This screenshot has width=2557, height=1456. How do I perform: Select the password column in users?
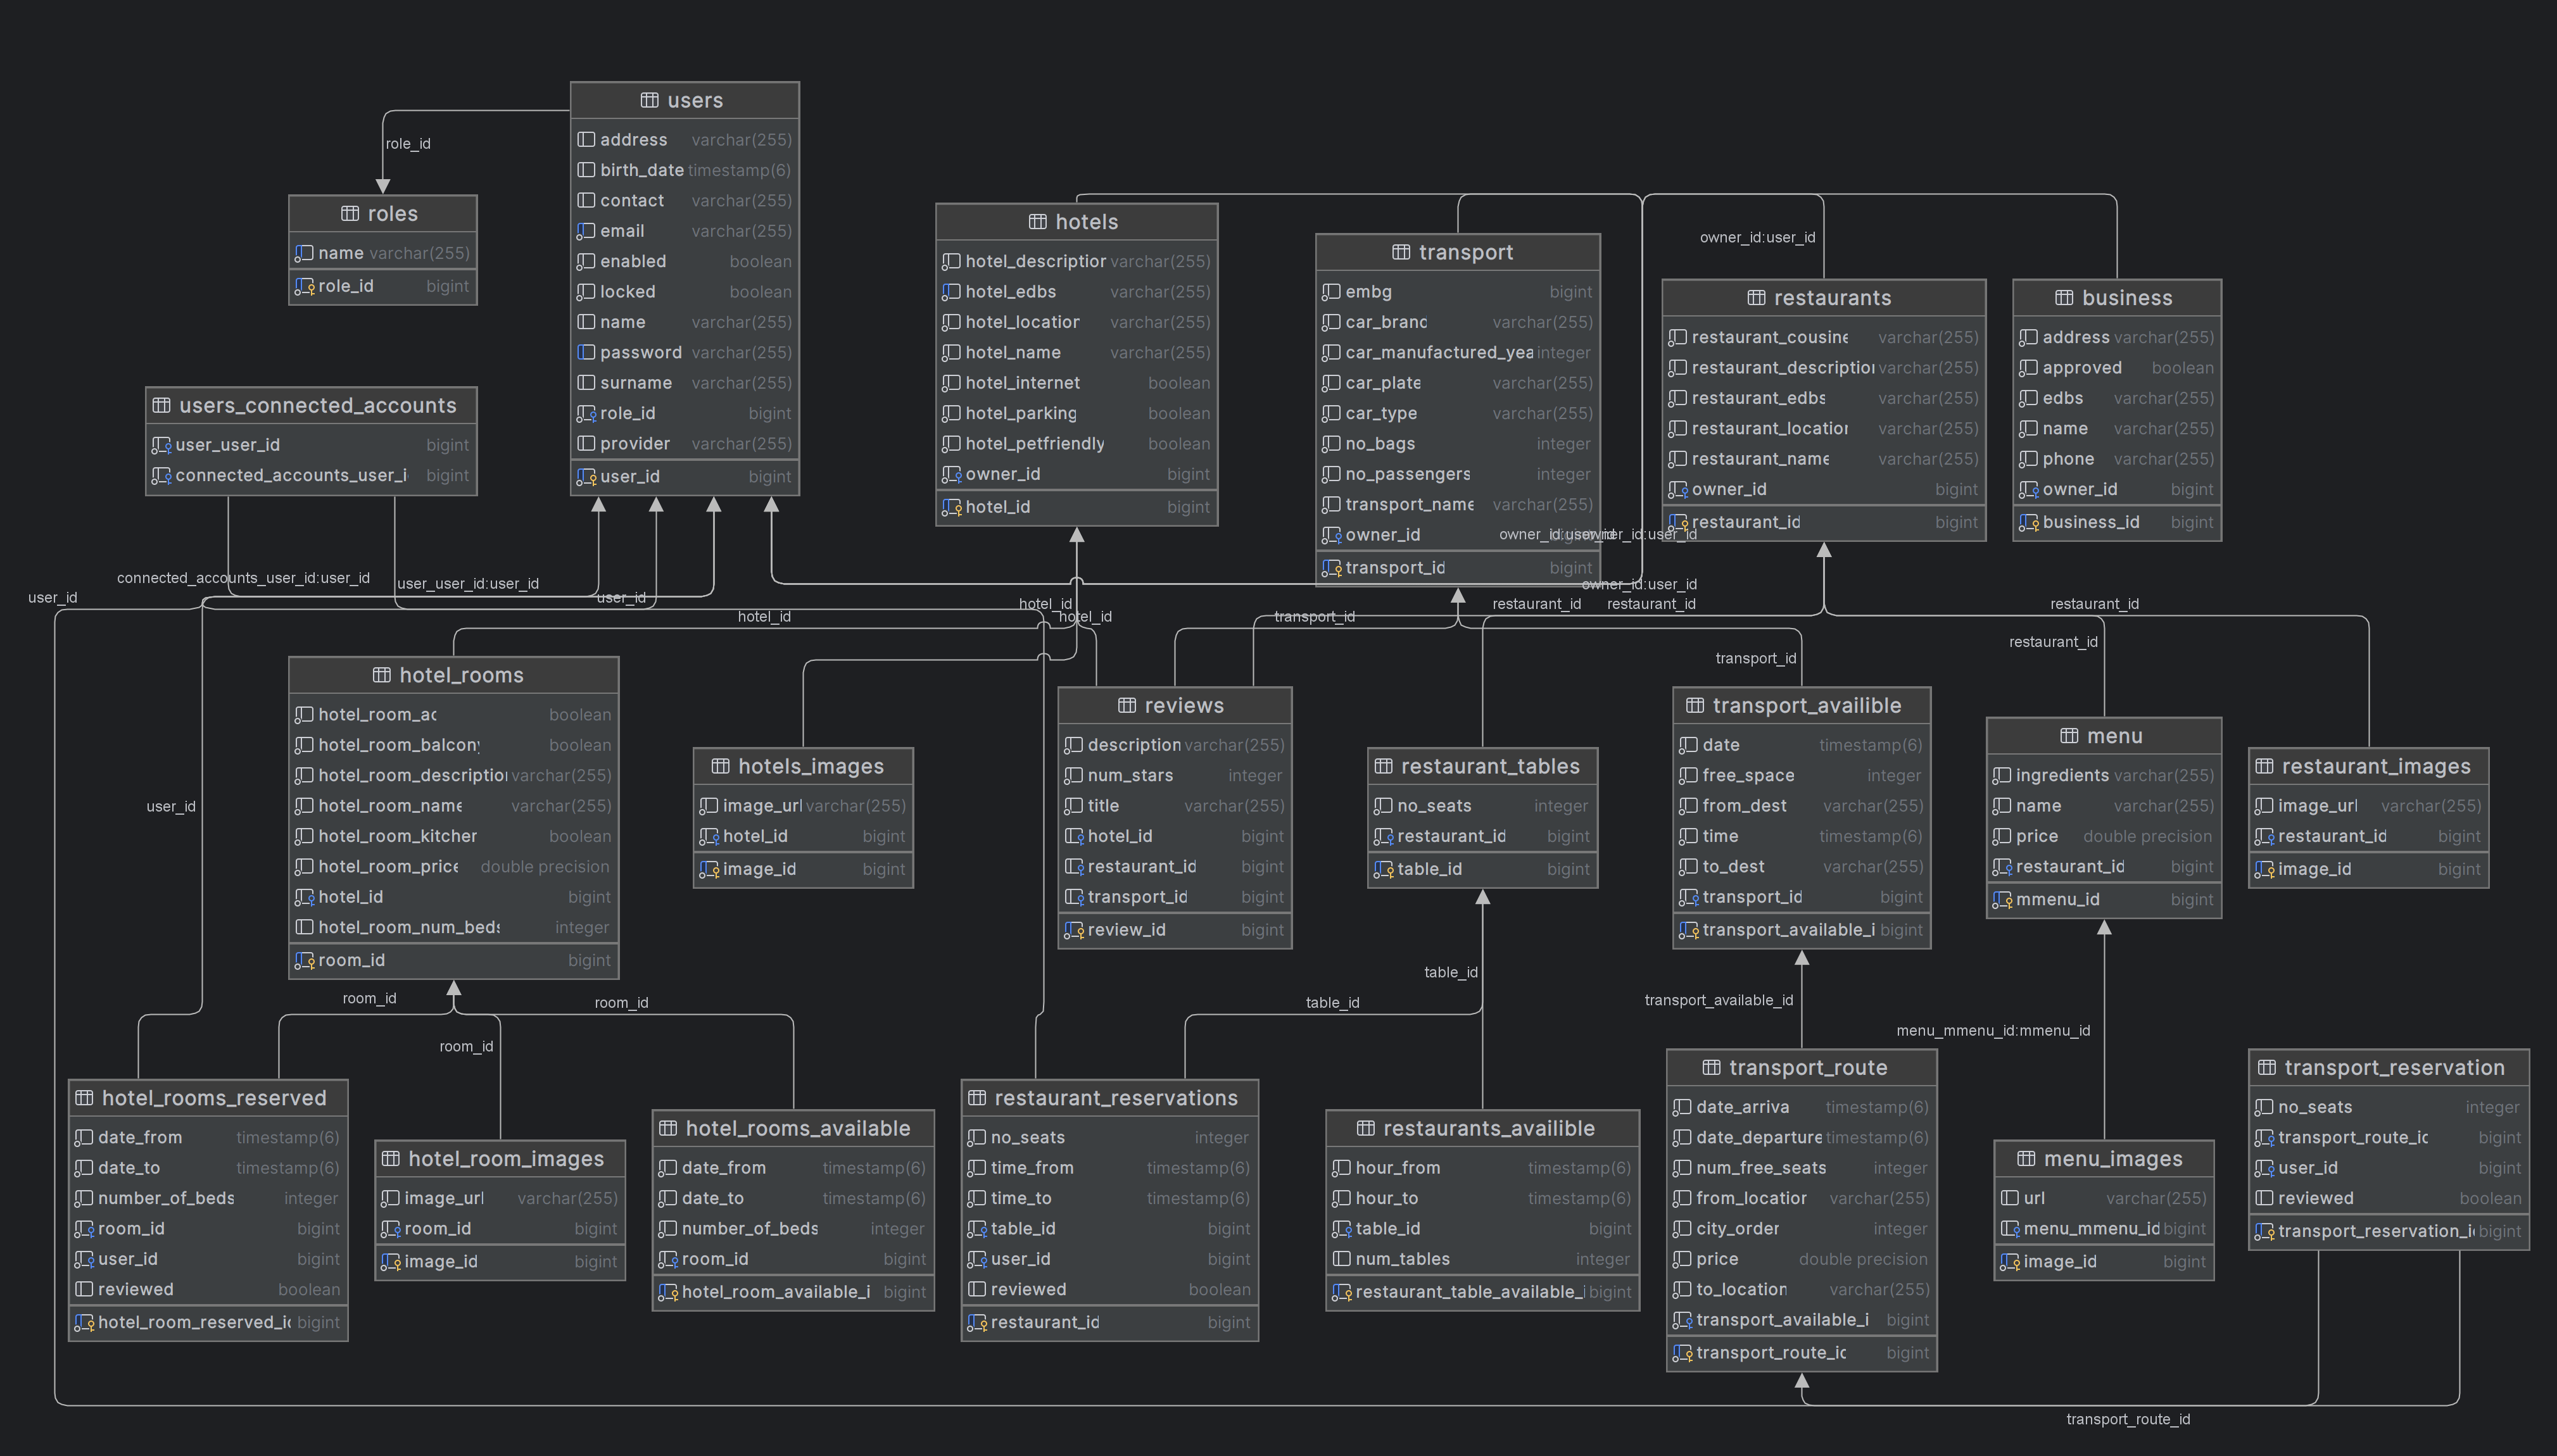click(x=640, y=353)
